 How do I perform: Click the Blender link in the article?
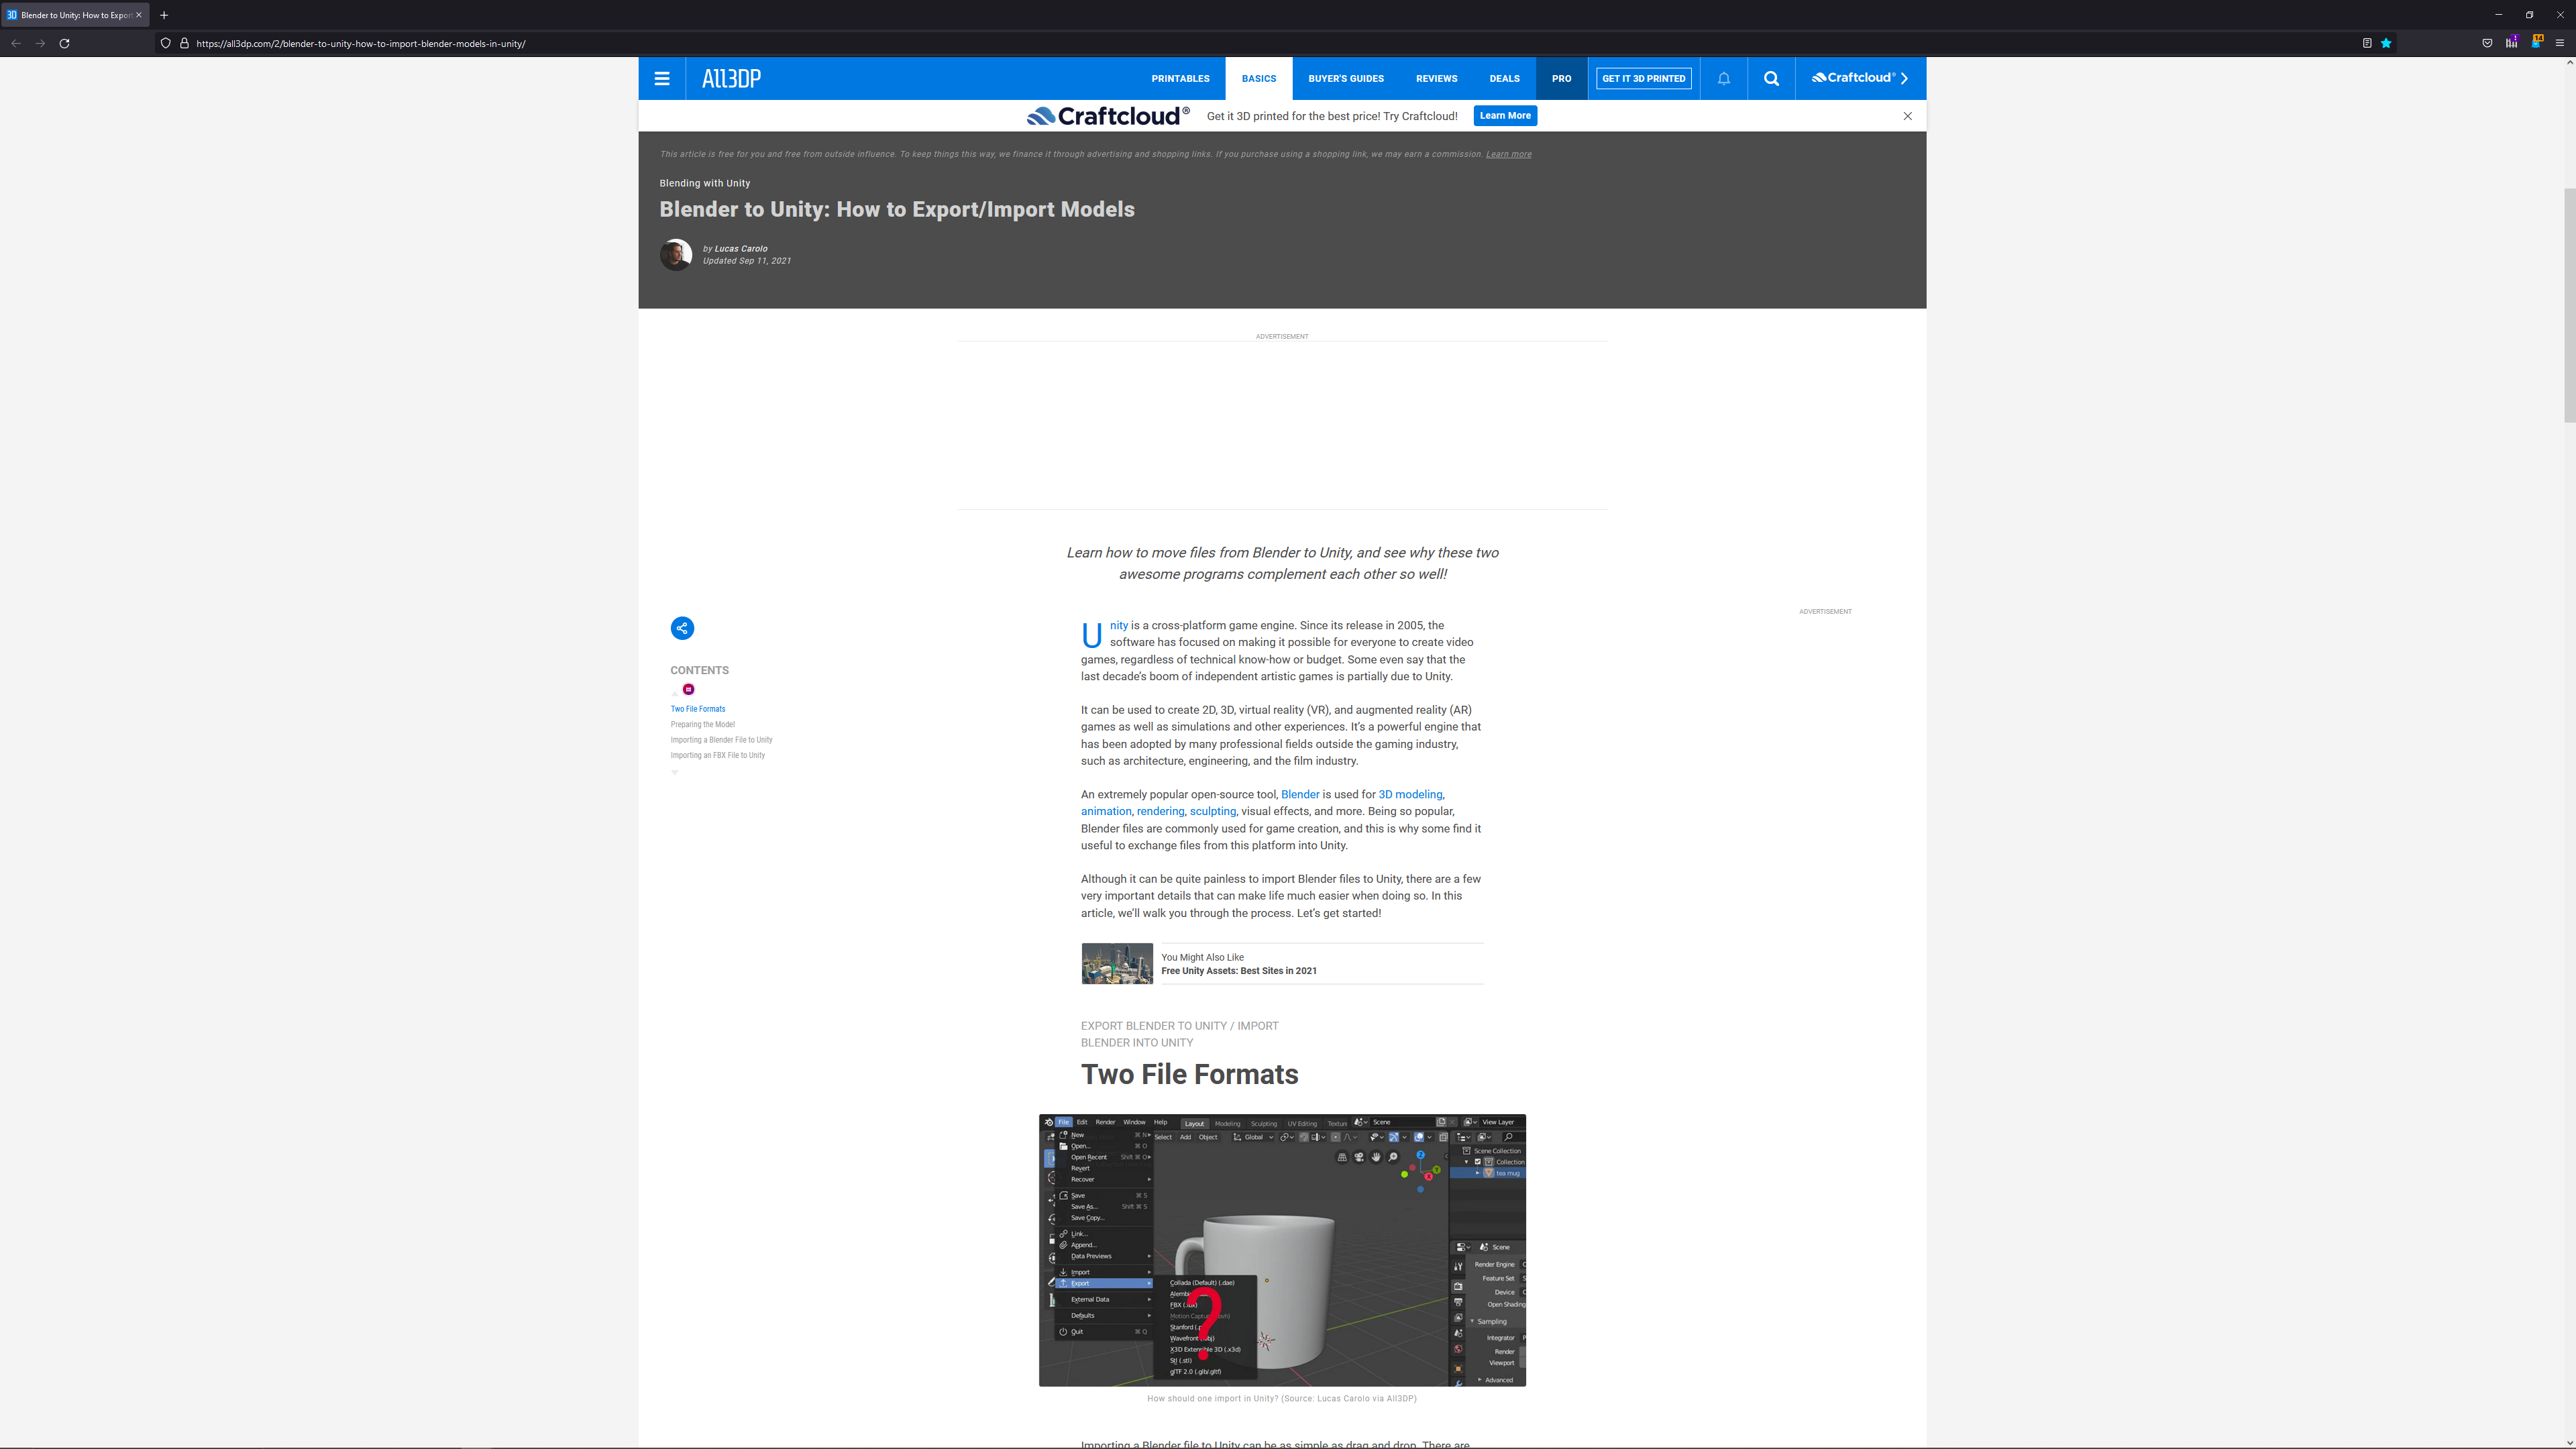tap(1300, 795)
